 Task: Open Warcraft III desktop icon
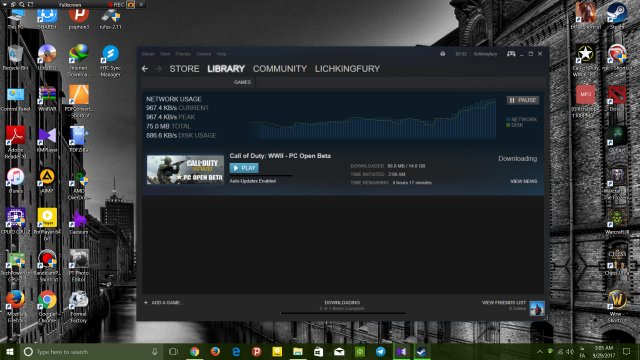tap(617, 221)
